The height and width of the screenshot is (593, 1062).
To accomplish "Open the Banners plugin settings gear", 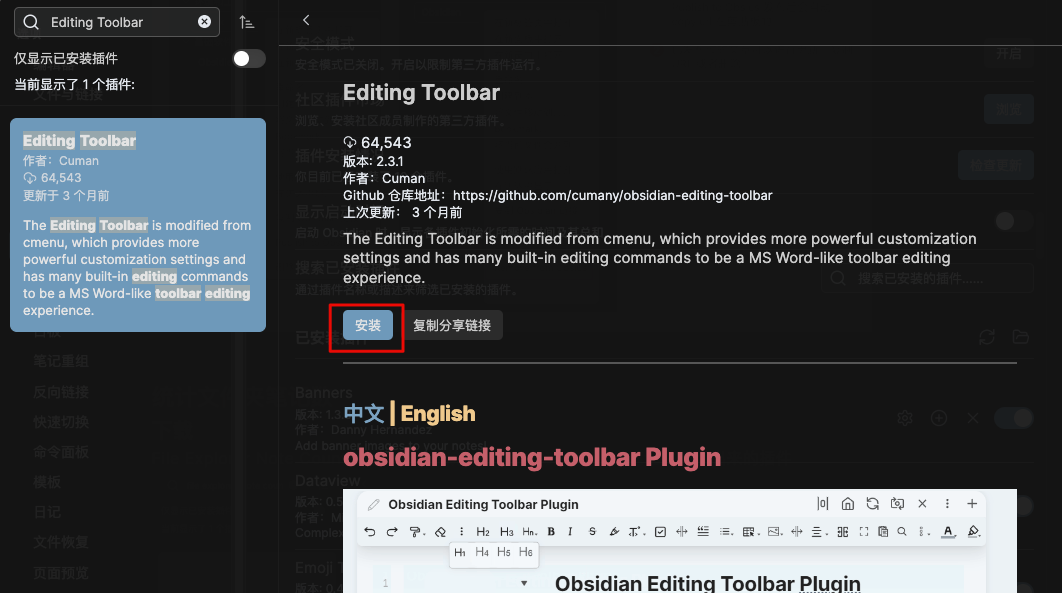I will (905, 418).
